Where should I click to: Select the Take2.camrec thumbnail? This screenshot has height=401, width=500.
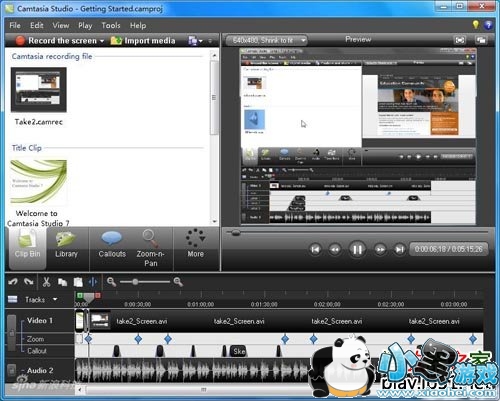click(39, 90)
